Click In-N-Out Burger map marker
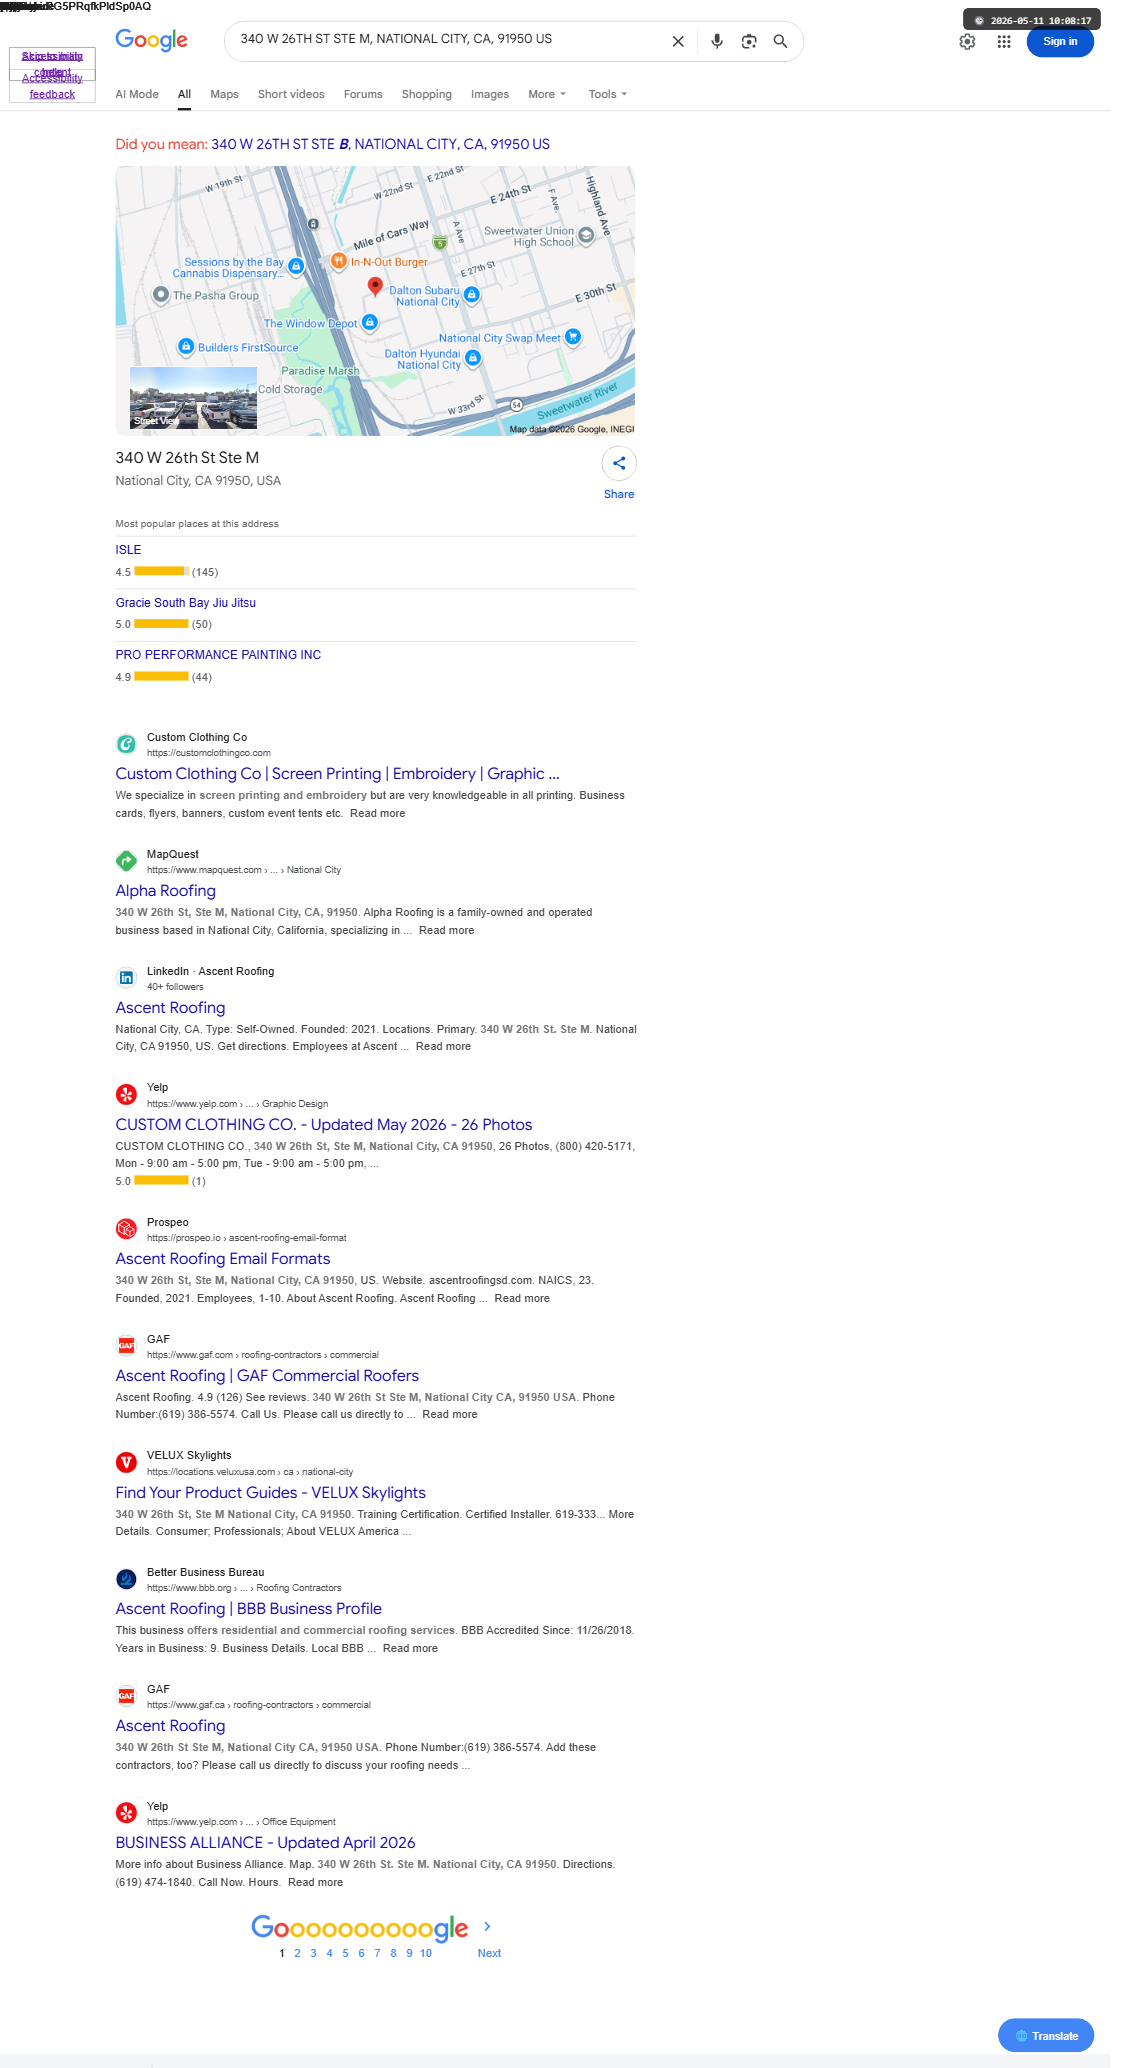This screenshot has width=1124, height=2068. click(x=338, y=261)
